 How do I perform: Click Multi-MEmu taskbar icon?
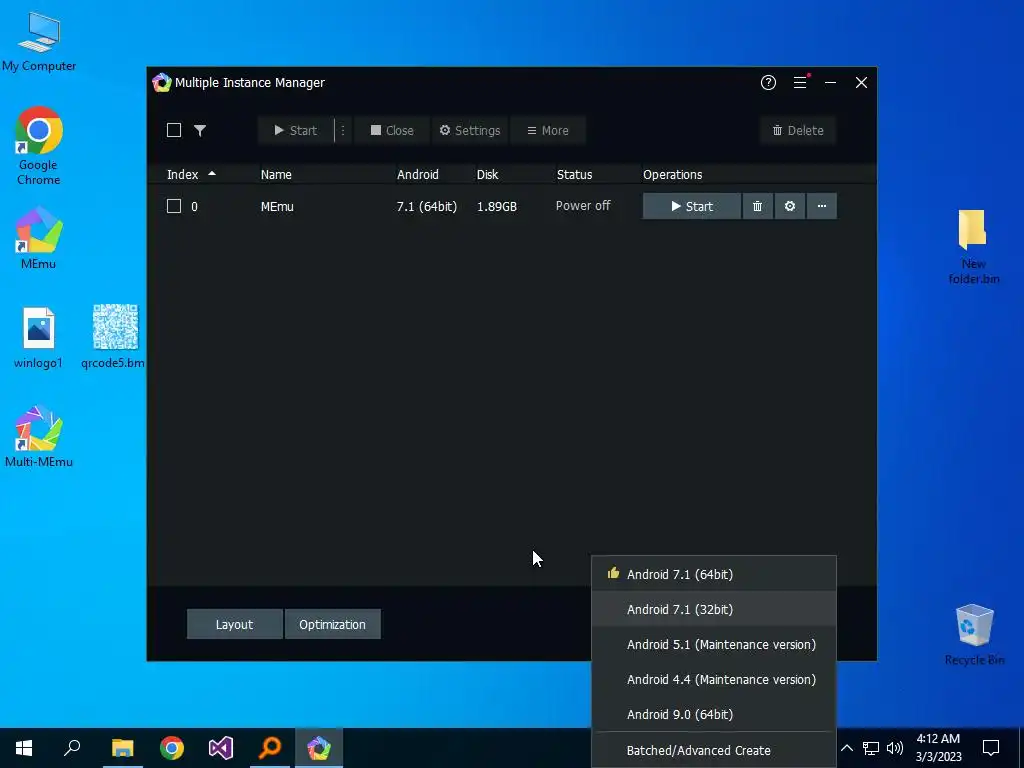[x=319, y=748]
